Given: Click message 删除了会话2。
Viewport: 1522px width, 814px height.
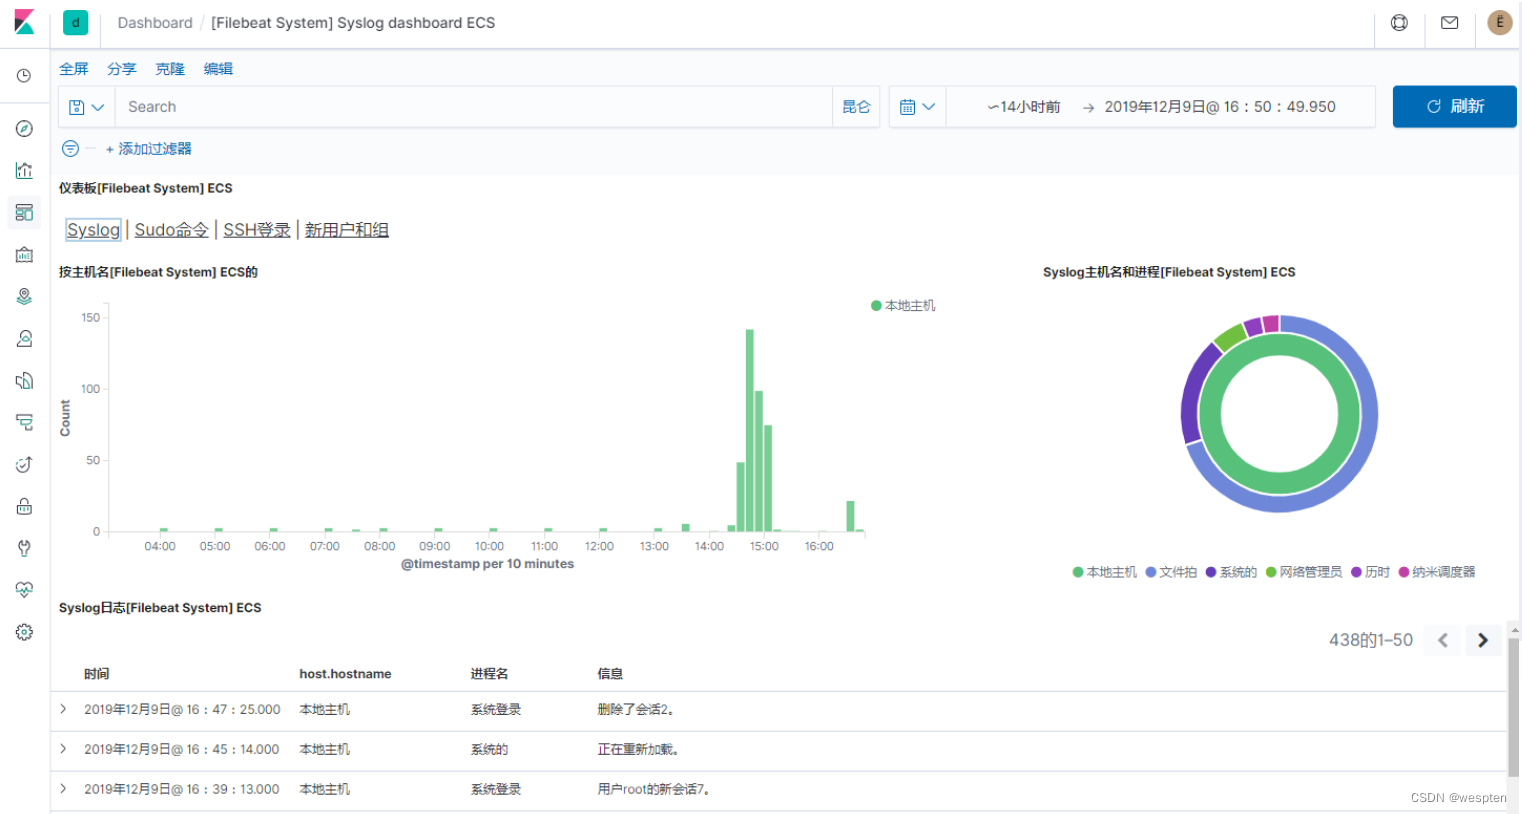Looking at the screenshot, I should [637, 709].
